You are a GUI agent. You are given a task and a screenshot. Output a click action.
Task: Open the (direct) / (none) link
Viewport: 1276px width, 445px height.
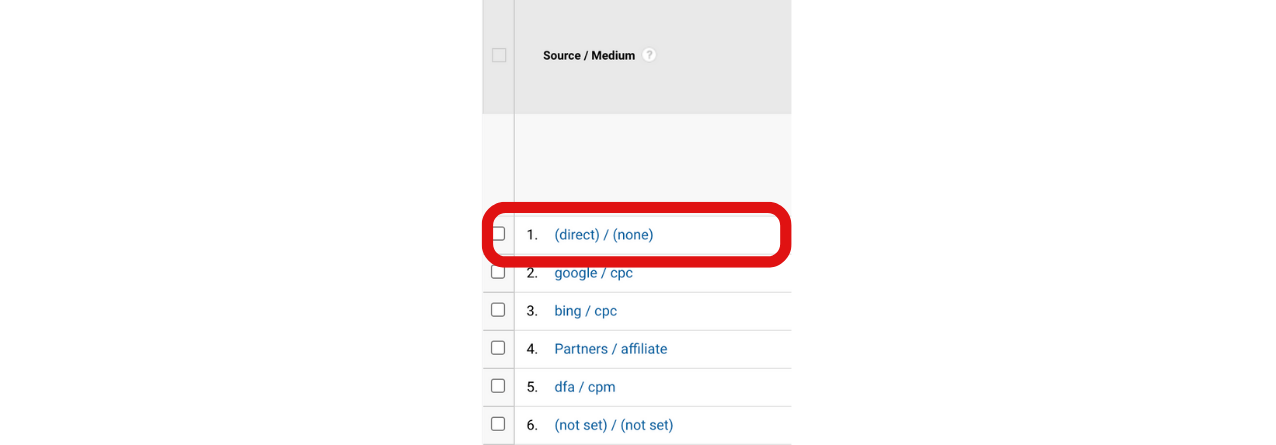tap(603, 235)
